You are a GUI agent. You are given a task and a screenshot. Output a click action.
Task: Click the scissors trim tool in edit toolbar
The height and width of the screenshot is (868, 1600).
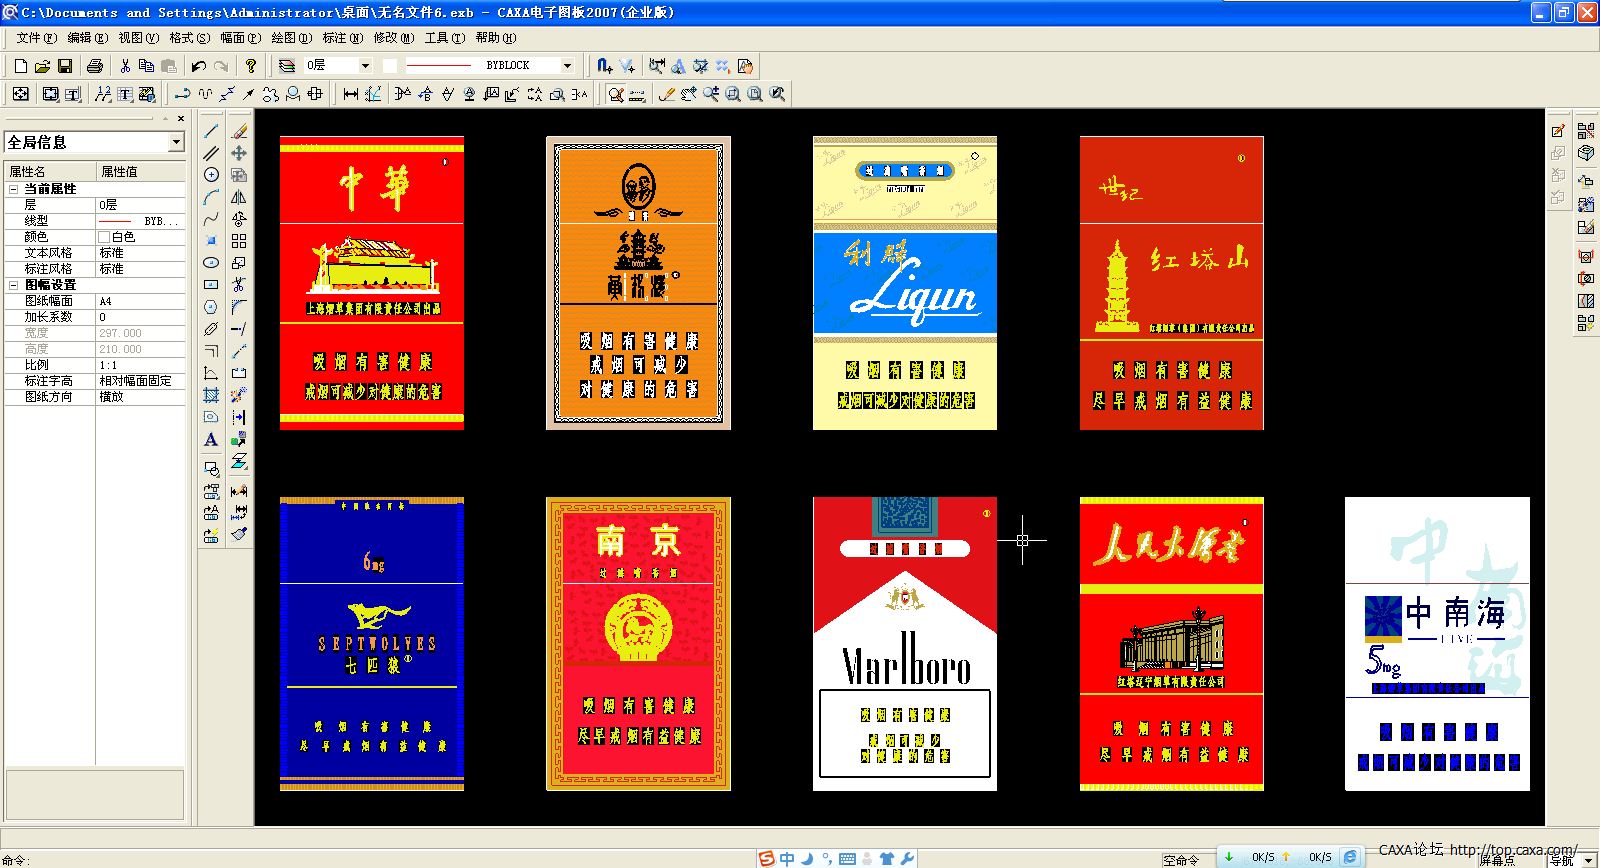(x=239, y=285)
